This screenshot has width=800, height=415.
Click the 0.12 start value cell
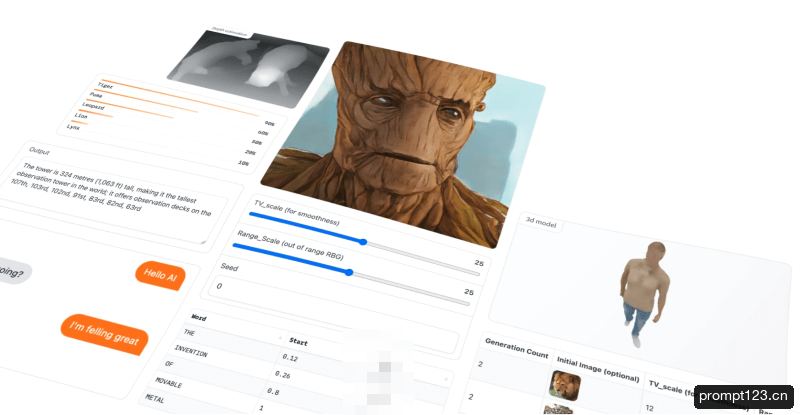290,358
